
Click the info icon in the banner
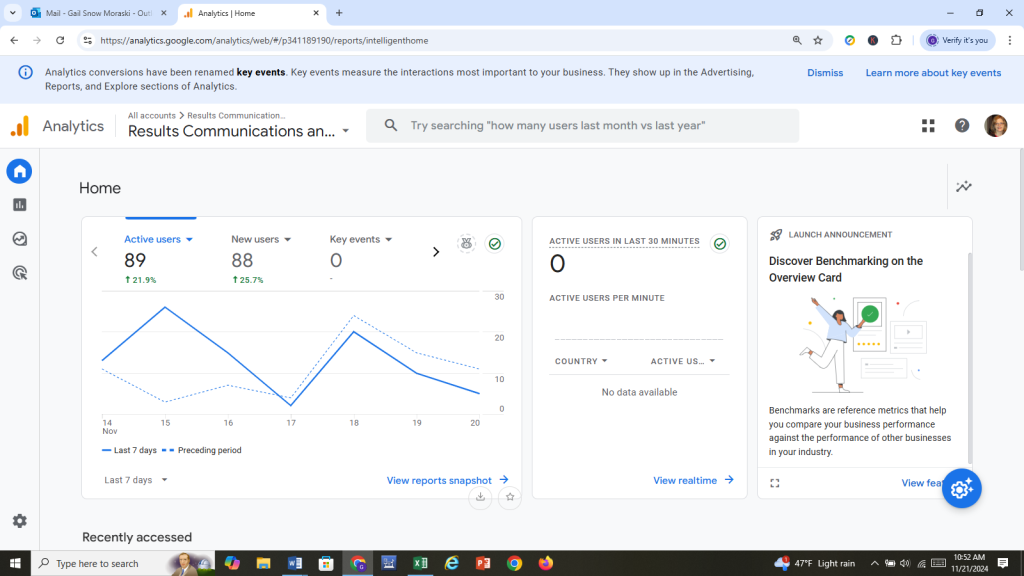(x=25, y=72)
